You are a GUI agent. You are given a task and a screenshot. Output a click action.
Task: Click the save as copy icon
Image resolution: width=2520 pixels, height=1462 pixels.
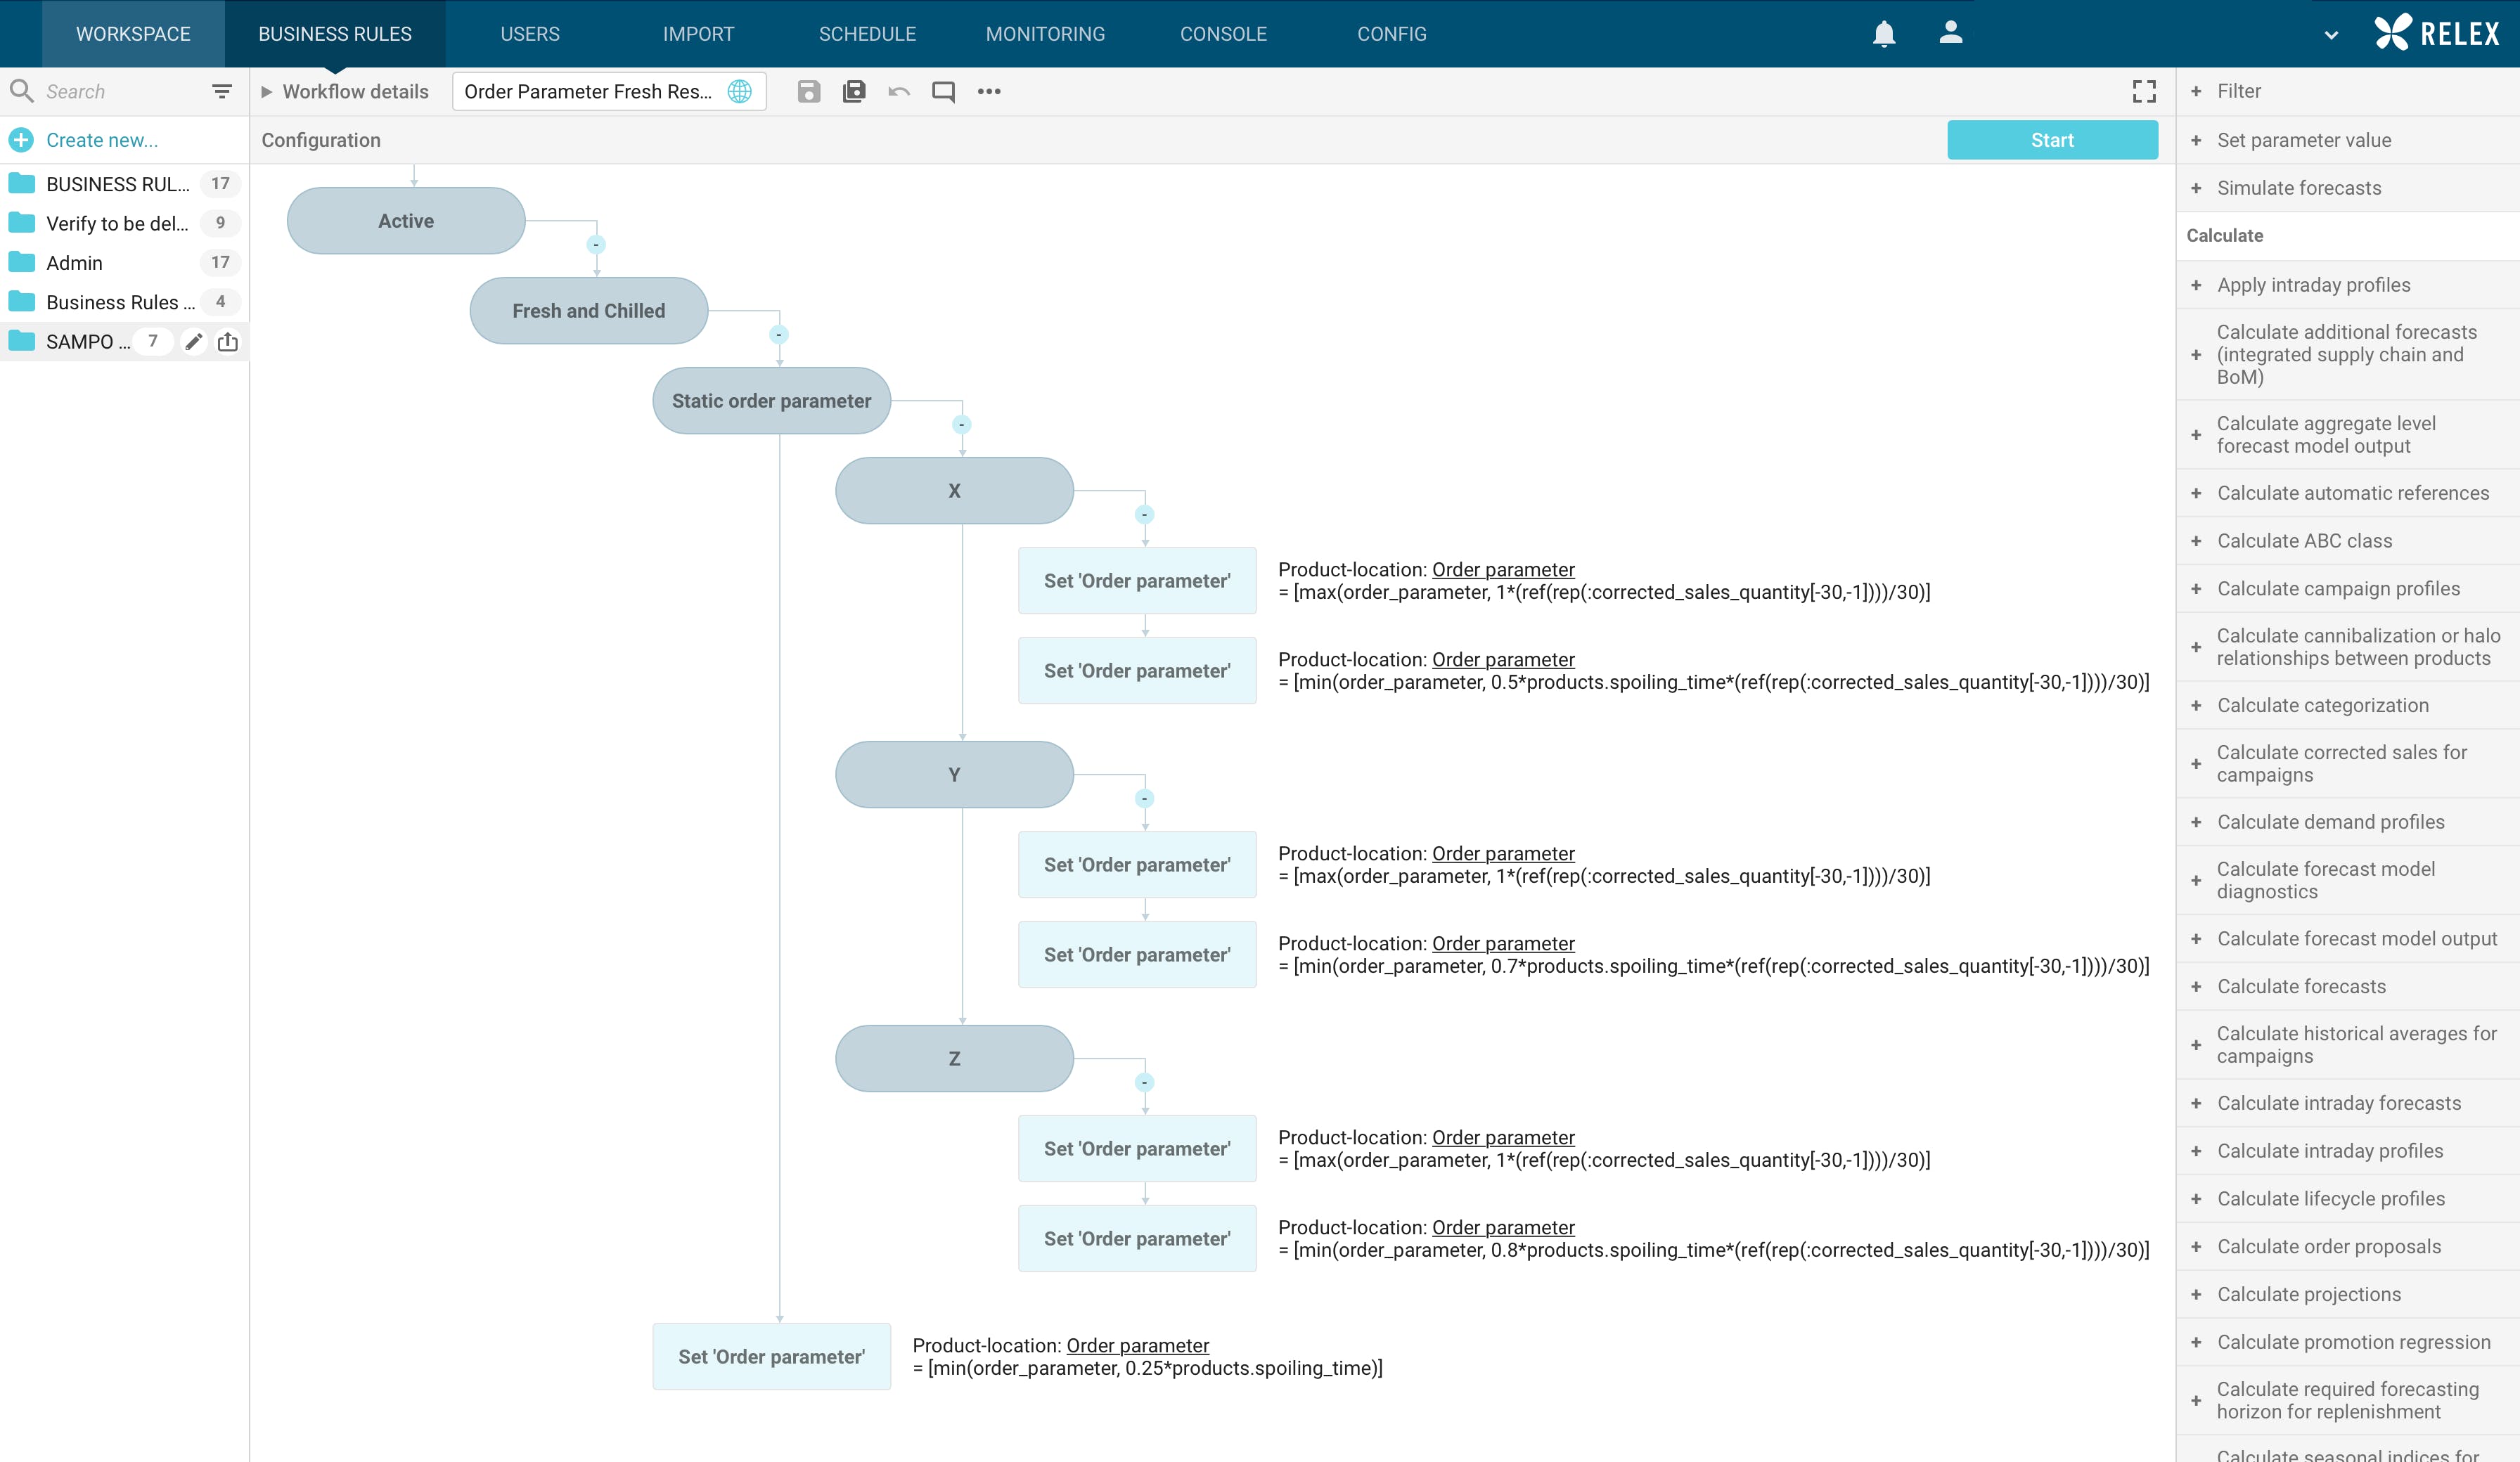[x=853, y=92]
